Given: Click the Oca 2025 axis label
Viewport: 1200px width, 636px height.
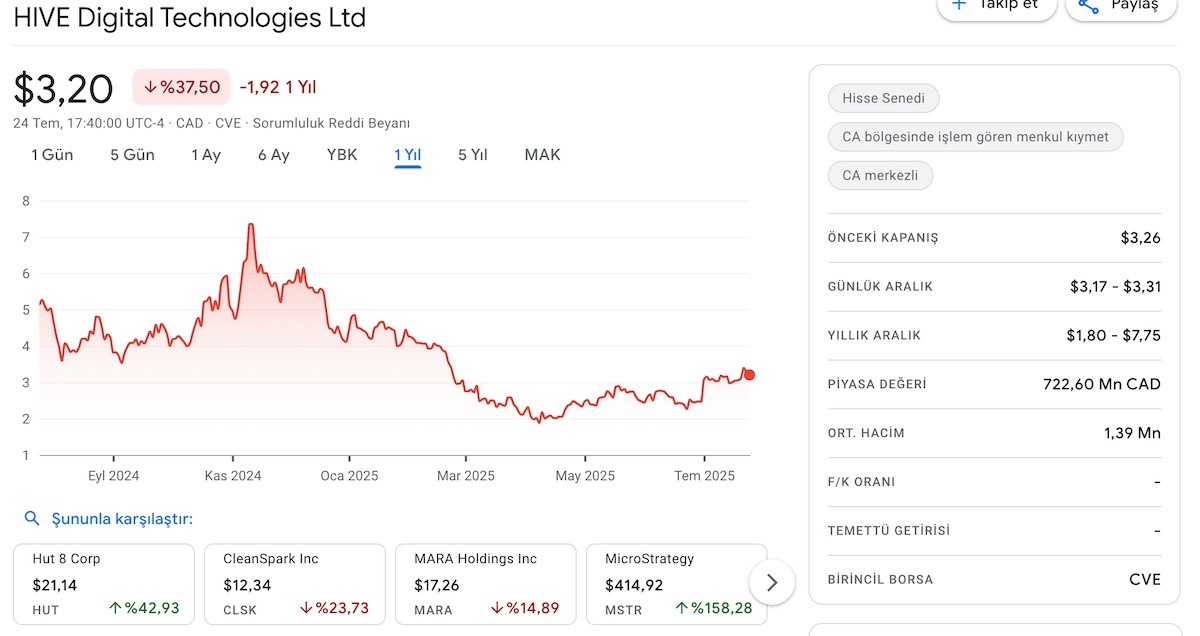Looking at the screenshot, I should click(349, 476).
